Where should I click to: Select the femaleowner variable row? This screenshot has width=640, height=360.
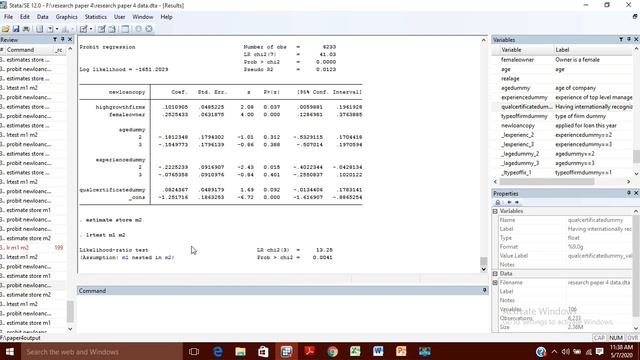tap(562, 60)
